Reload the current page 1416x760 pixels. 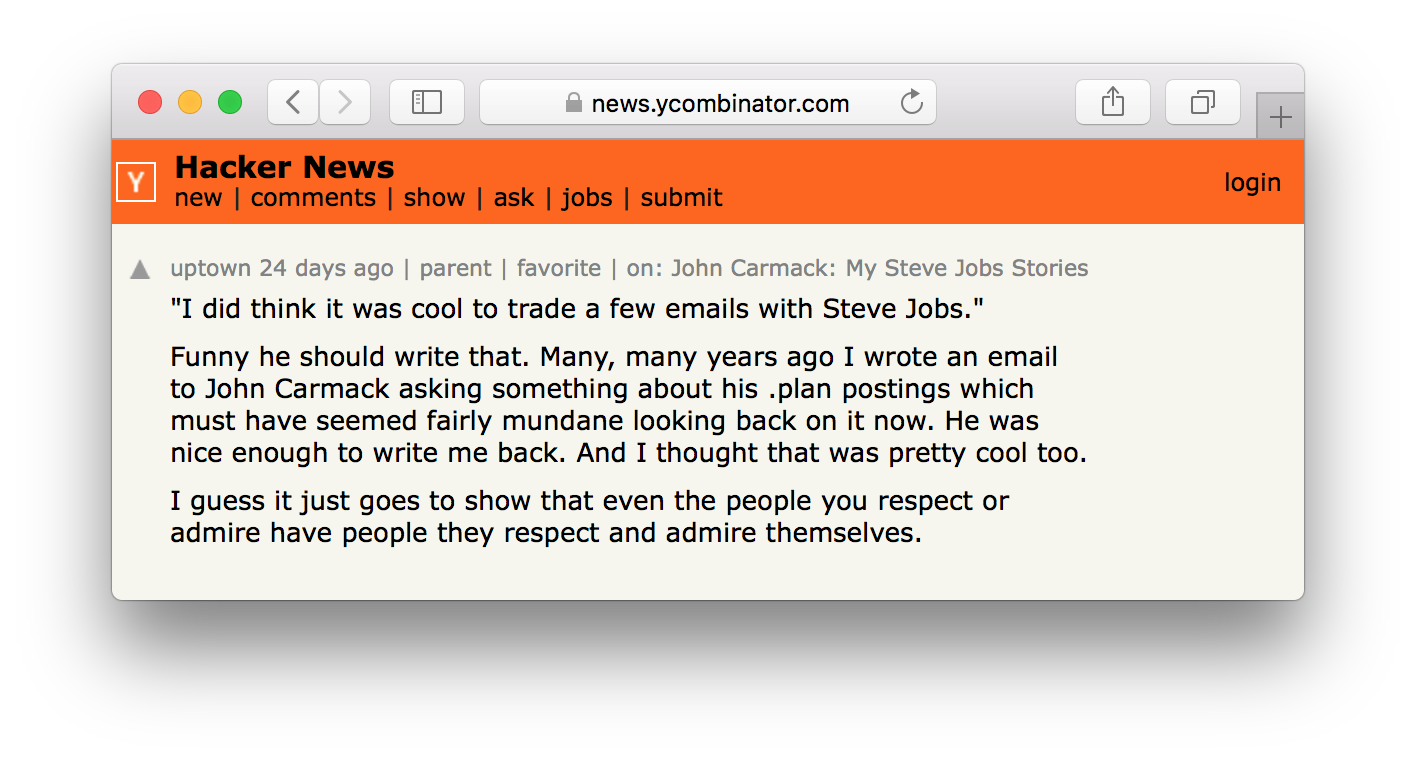[912, 102]
